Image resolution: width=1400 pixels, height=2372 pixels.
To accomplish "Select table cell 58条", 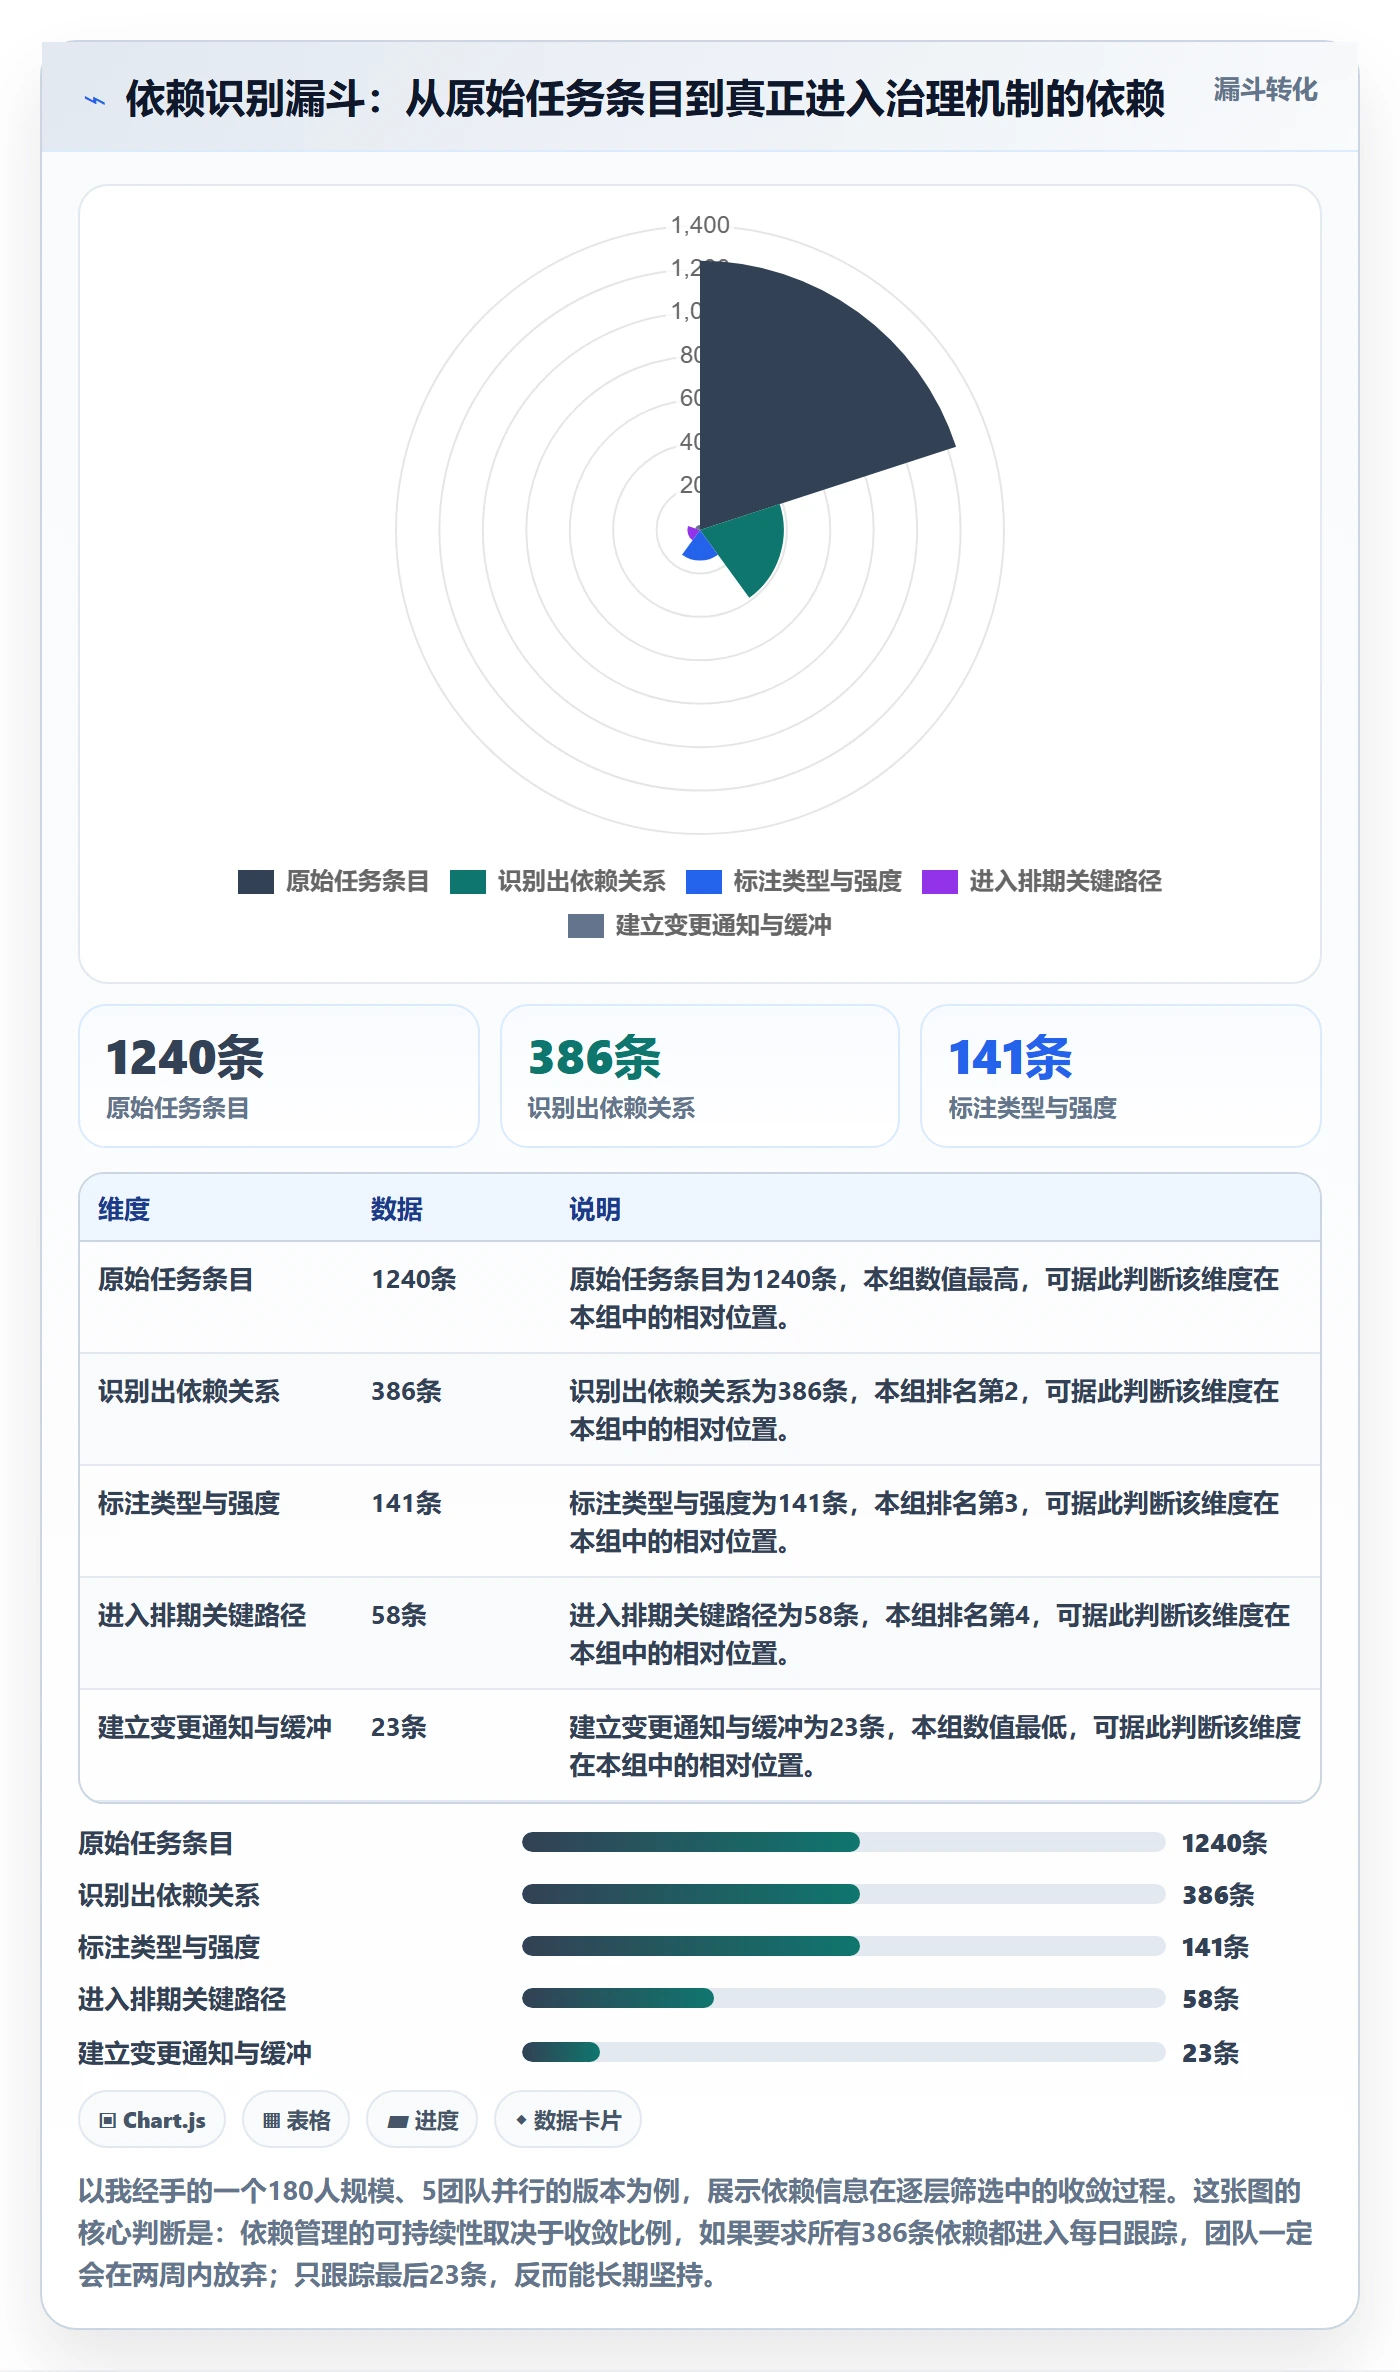I will [399, 1615].
